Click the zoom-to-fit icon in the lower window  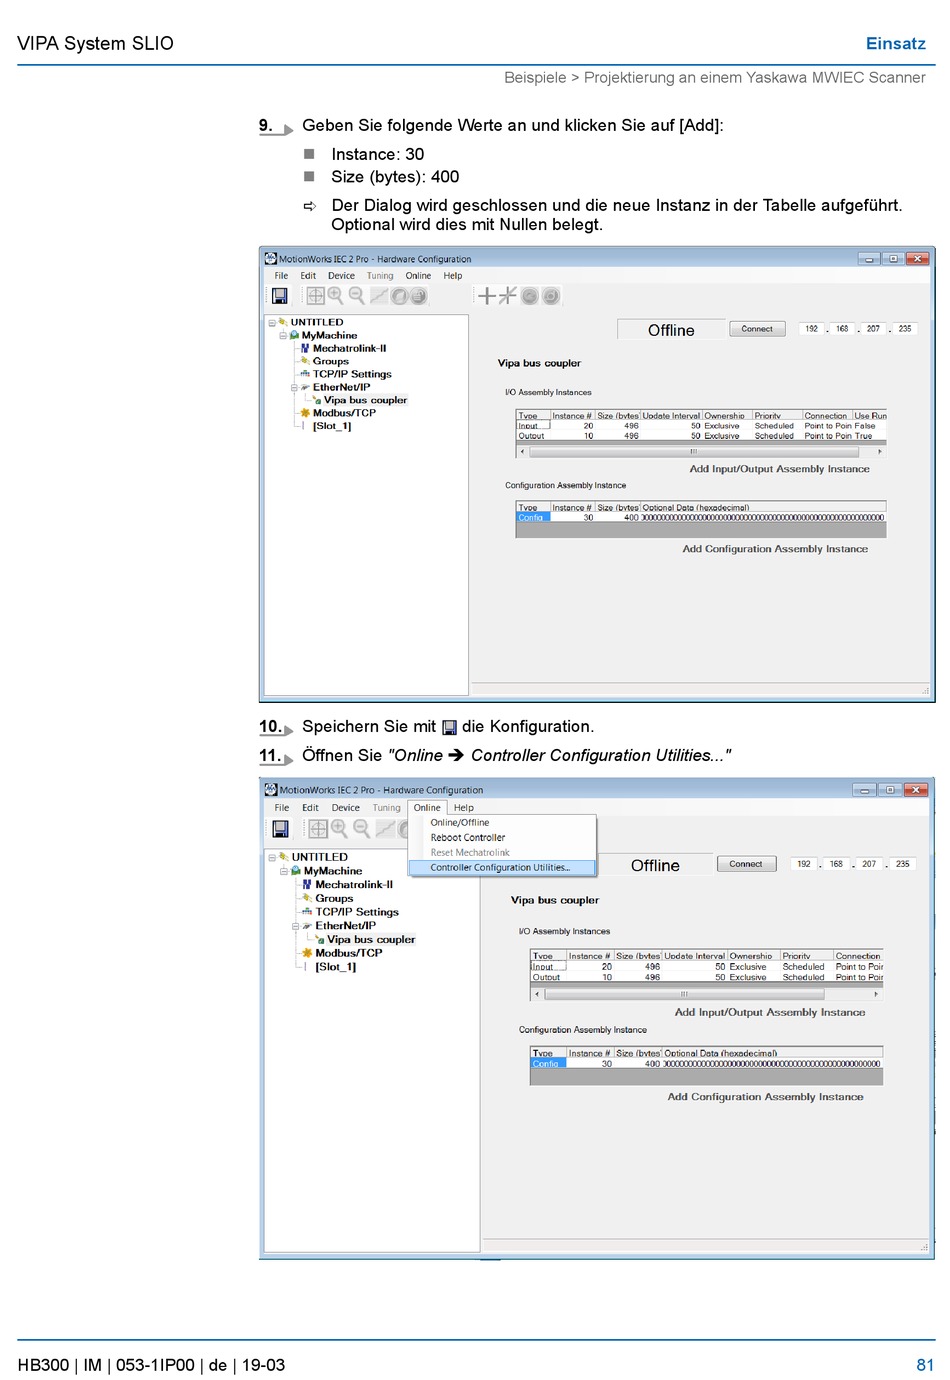click(318, 829)
